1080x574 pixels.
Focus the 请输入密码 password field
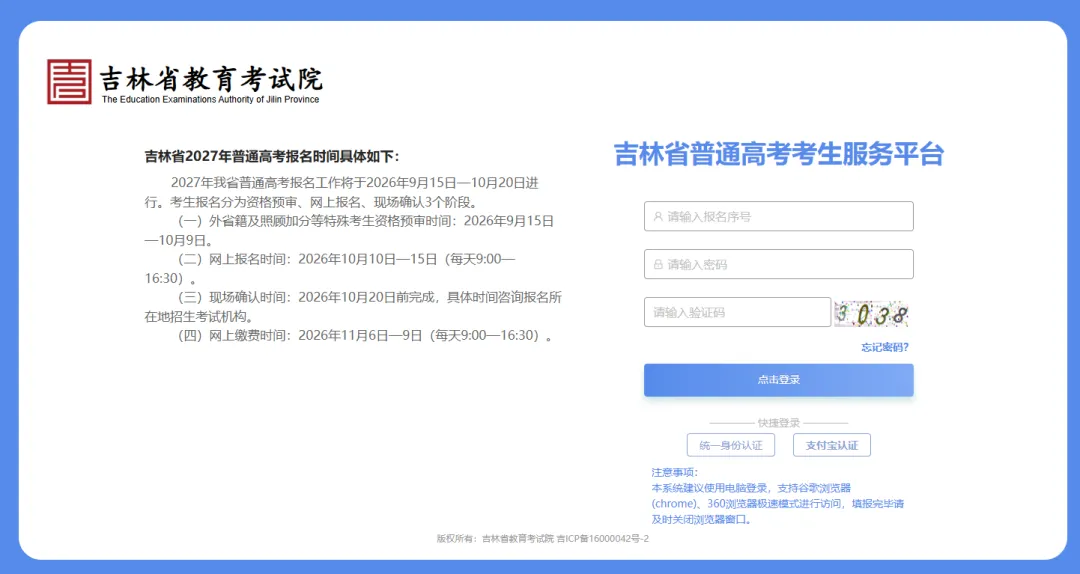778,264
